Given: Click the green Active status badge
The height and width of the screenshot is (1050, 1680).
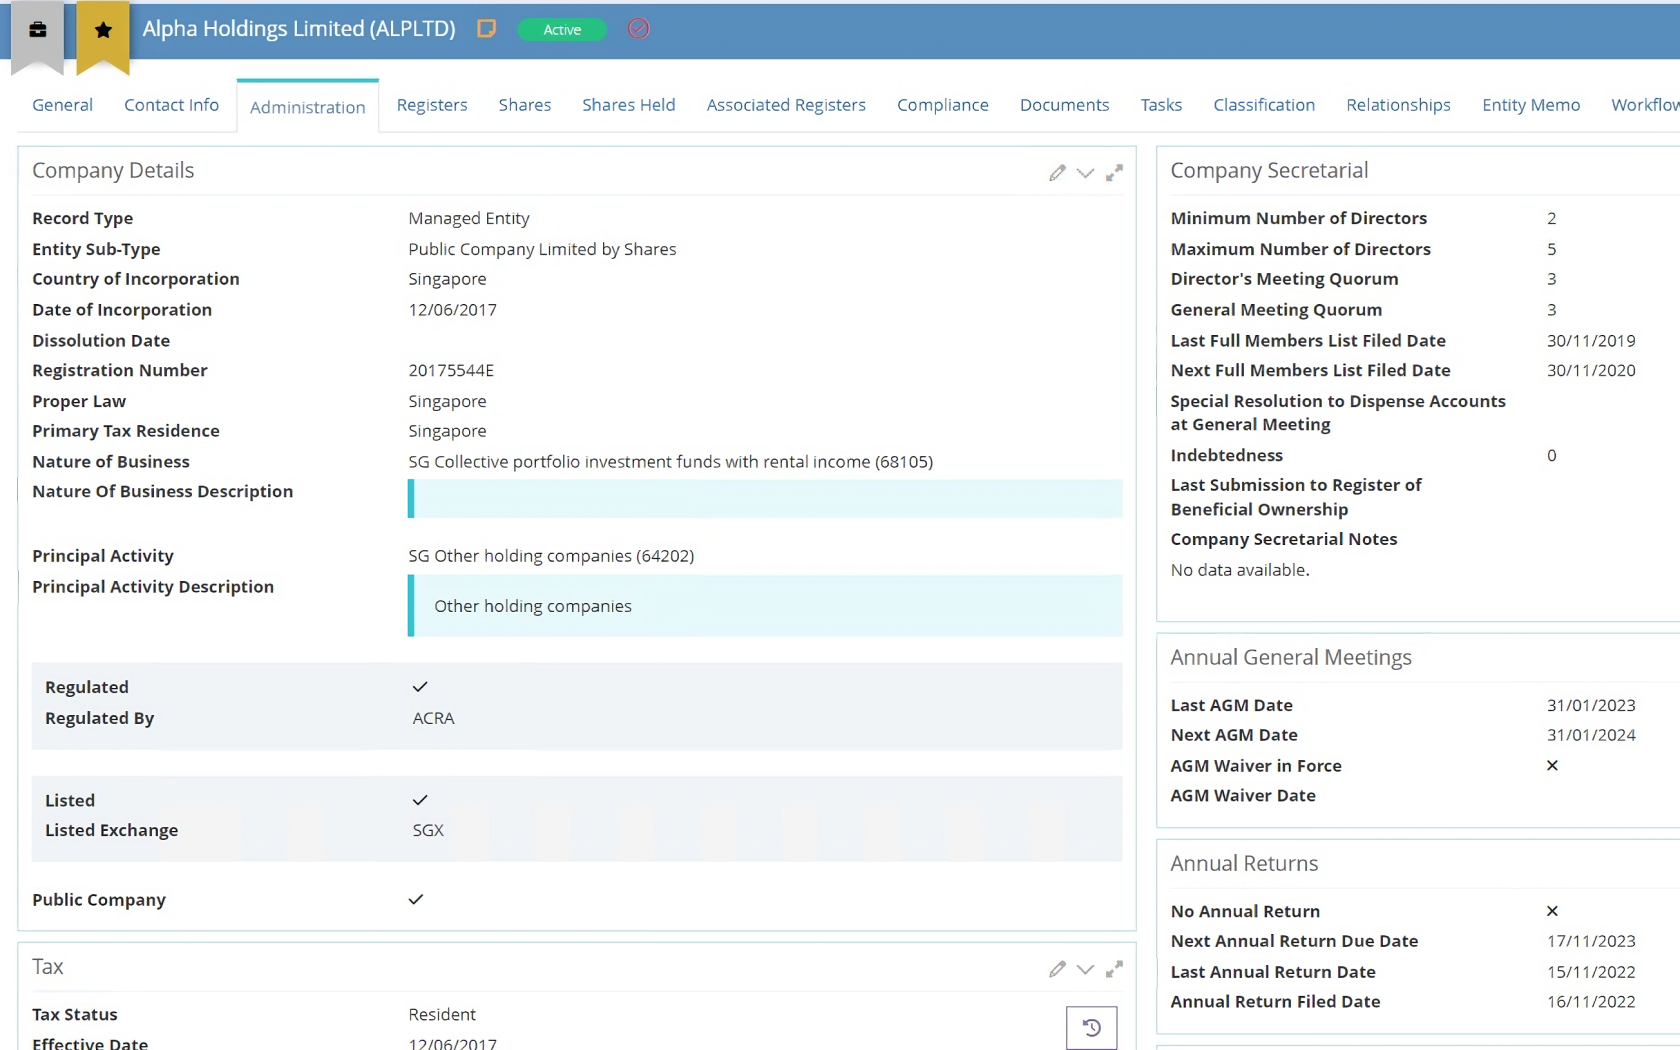Looking at the screenshot, I should pos(562,30).
